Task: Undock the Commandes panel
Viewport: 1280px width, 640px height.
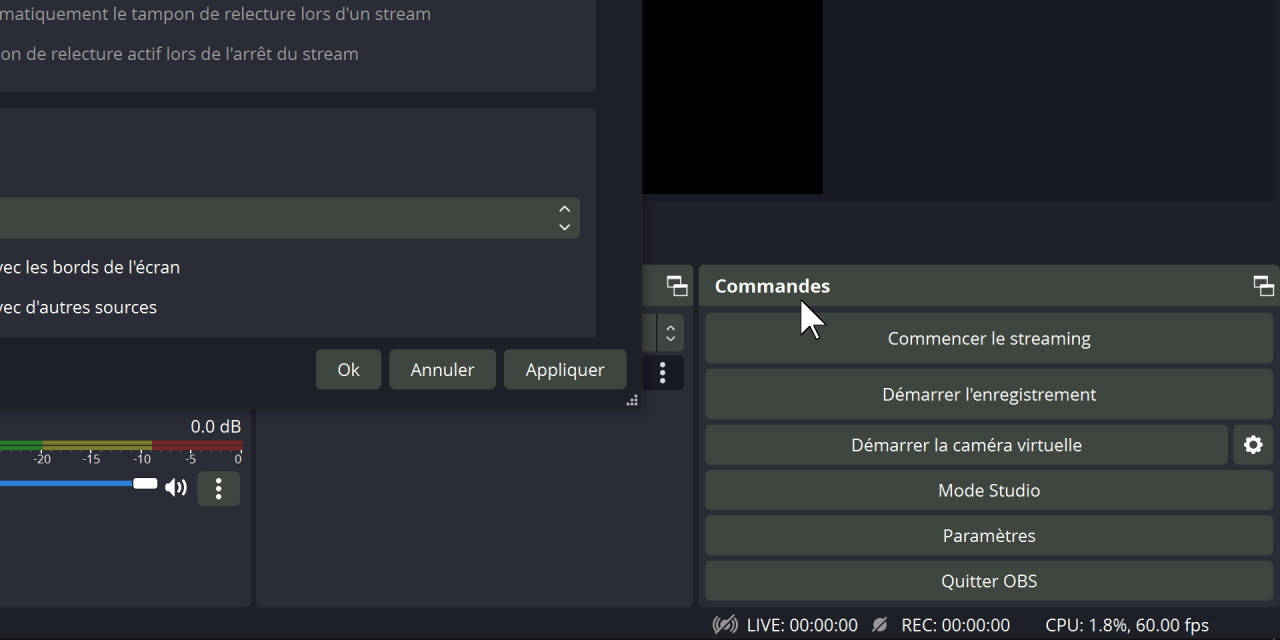Action: tap(1263, 286)
